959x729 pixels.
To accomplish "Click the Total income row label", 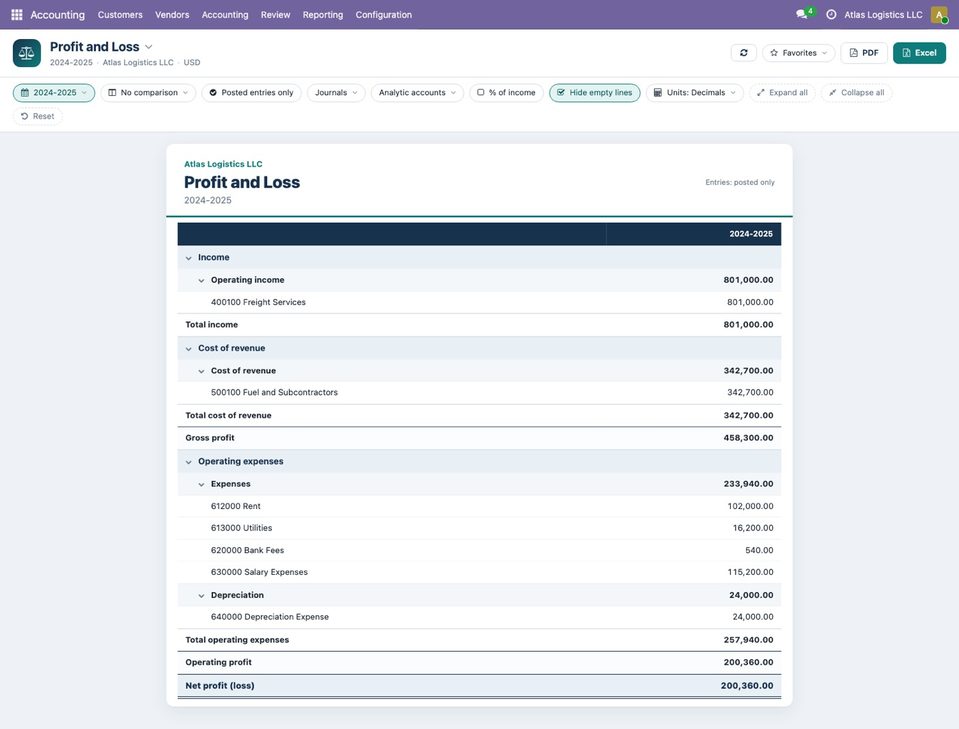I will point(212,325).
